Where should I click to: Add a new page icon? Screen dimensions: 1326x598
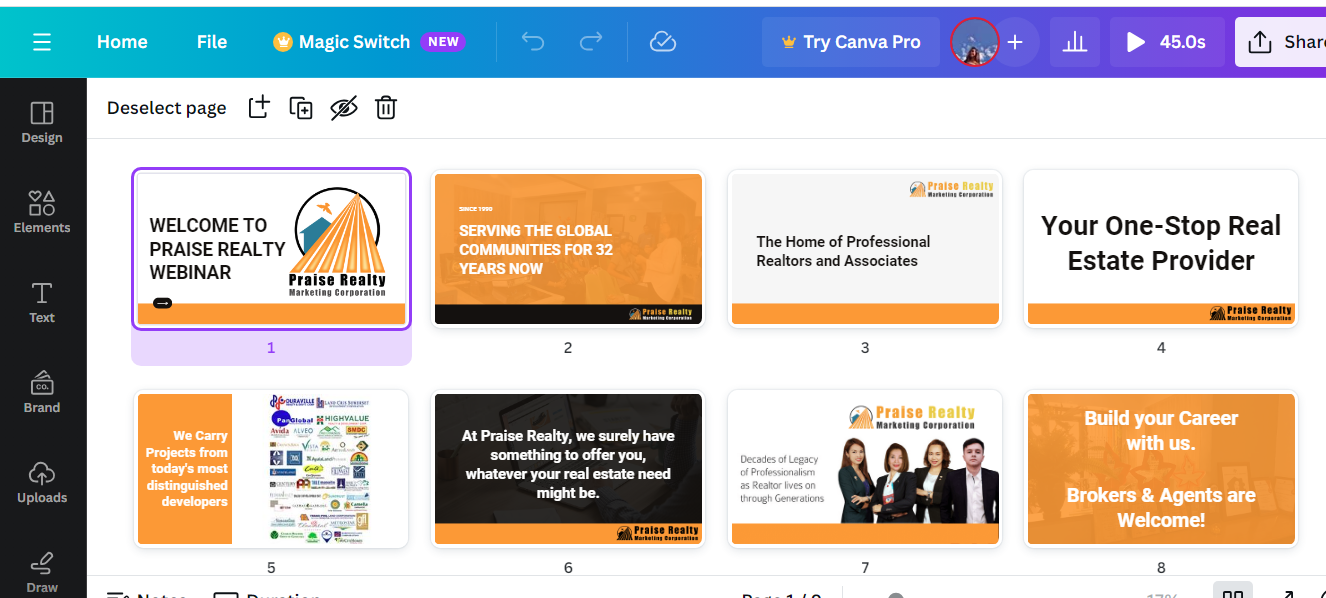pyautogui.click(x=259, y=107)
